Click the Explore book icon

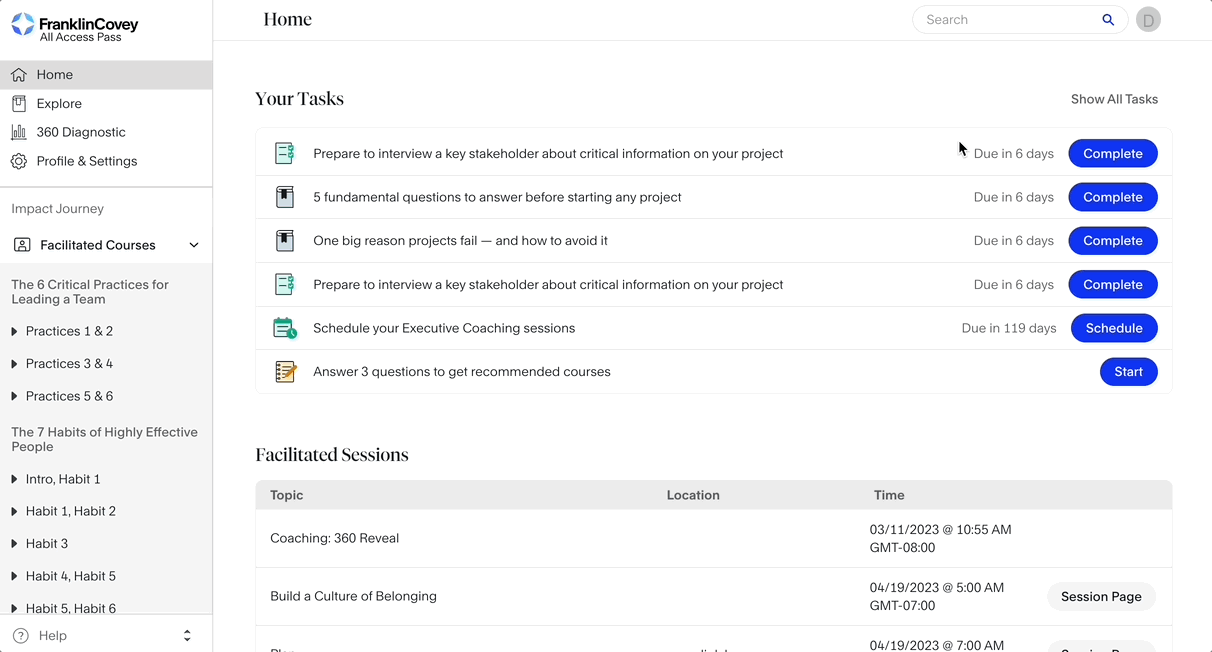pyautogui.click(x=19, y=103)
